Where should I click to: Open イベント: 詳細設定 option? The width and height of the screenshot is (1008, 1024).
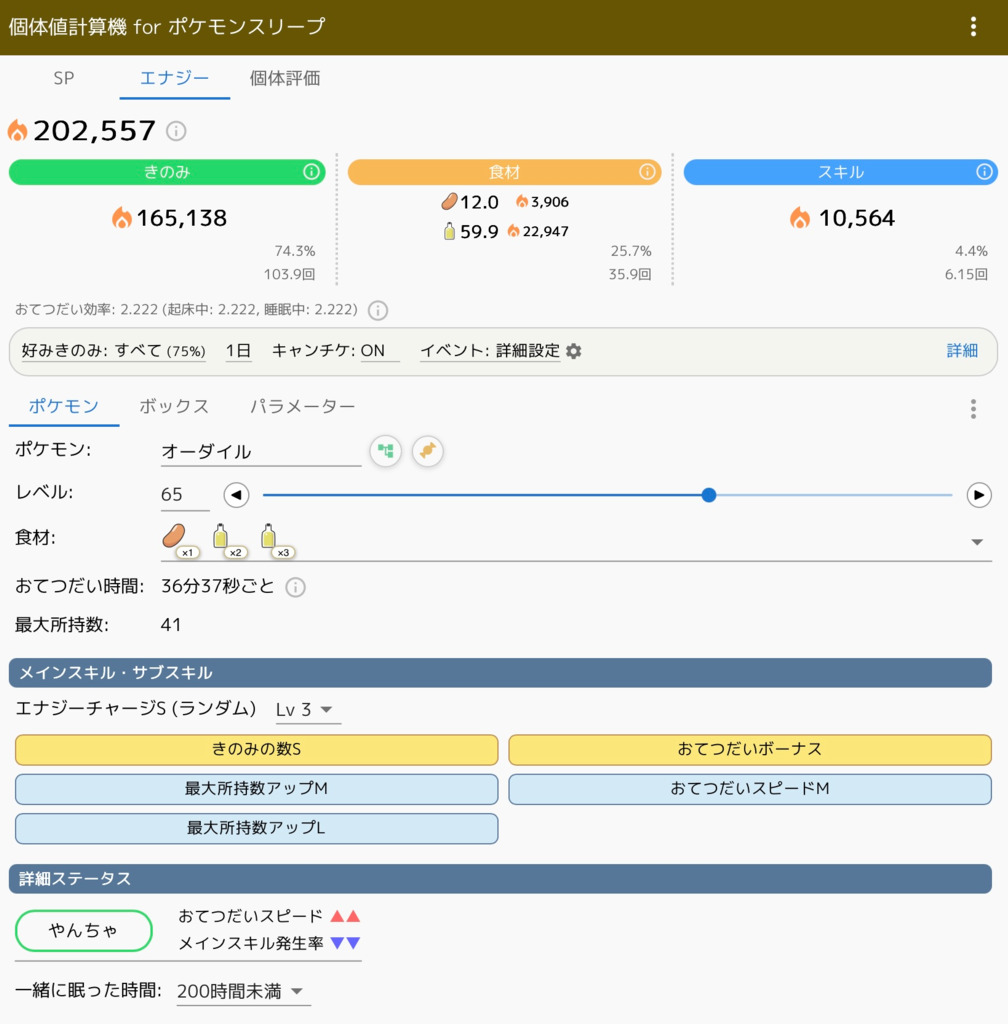click(x=490, y=351)
